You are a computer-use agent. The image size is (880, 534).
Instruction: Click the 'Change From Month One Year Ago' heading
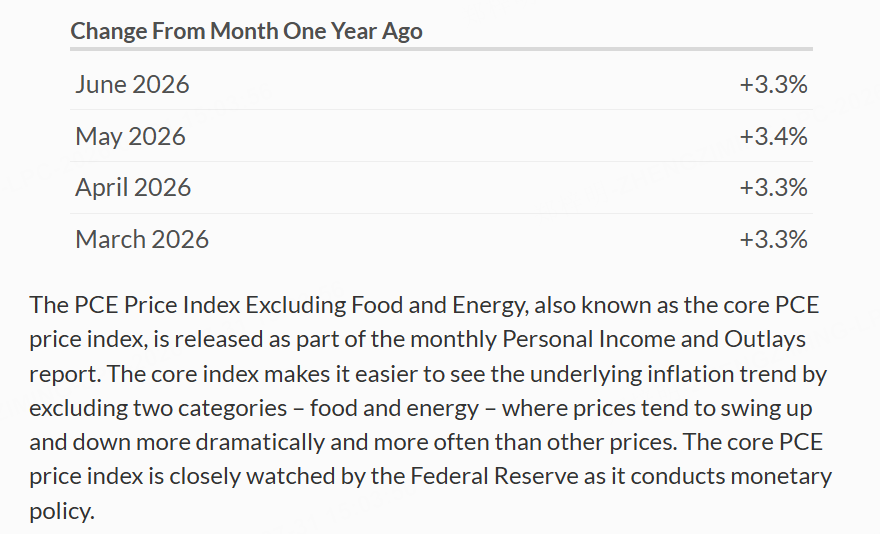[x=246, y=31]
